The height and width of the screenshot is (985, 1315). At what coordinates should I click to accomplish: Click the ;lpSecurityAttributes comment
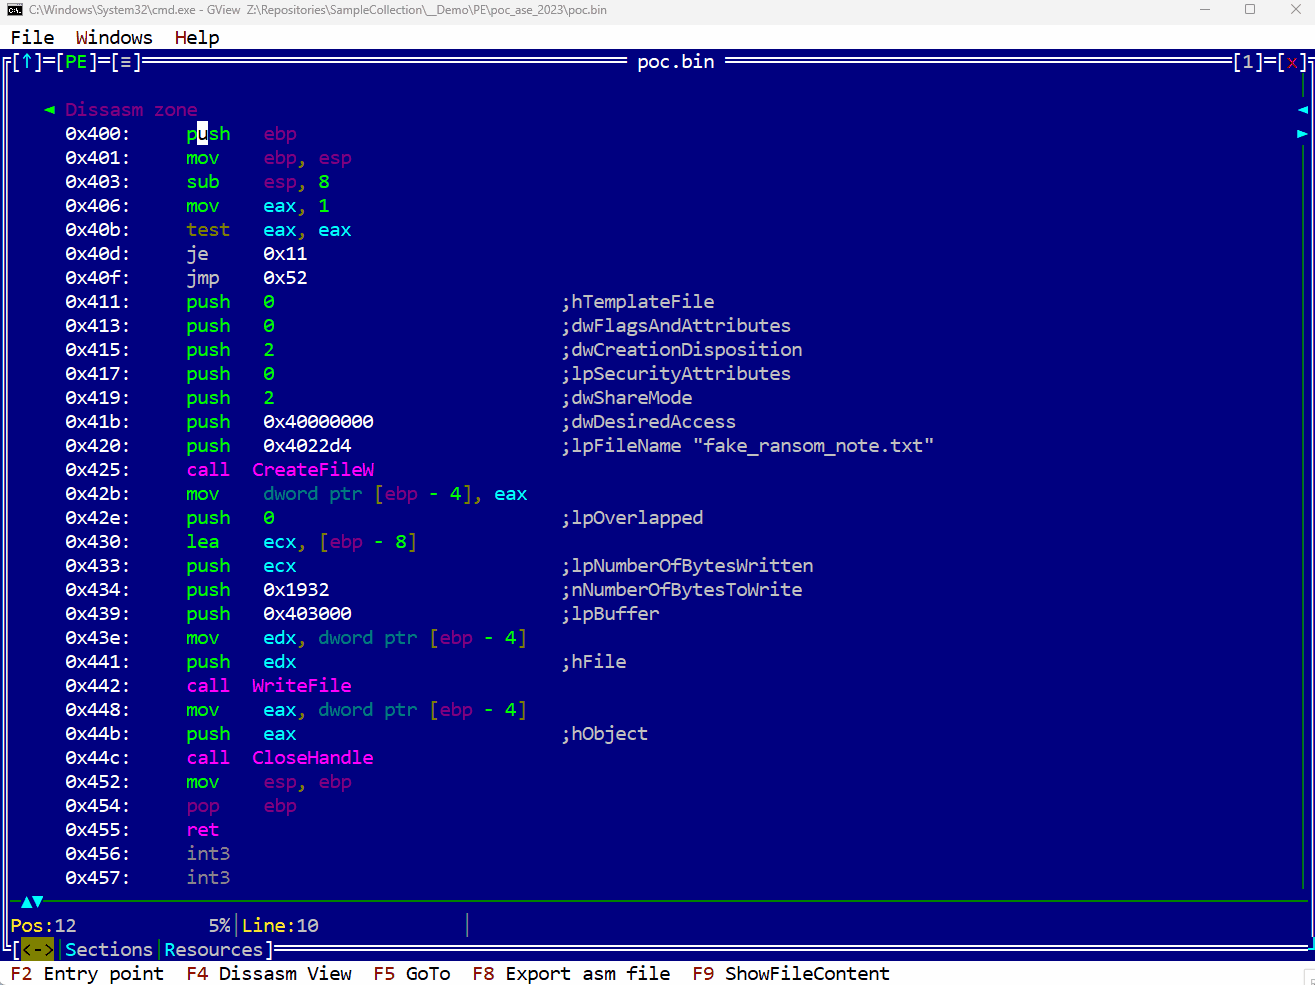(676, 374)
